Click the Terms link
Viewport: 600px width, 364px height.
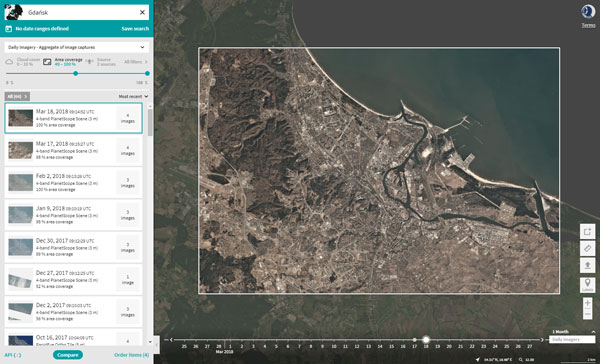(x=588, y=25)
